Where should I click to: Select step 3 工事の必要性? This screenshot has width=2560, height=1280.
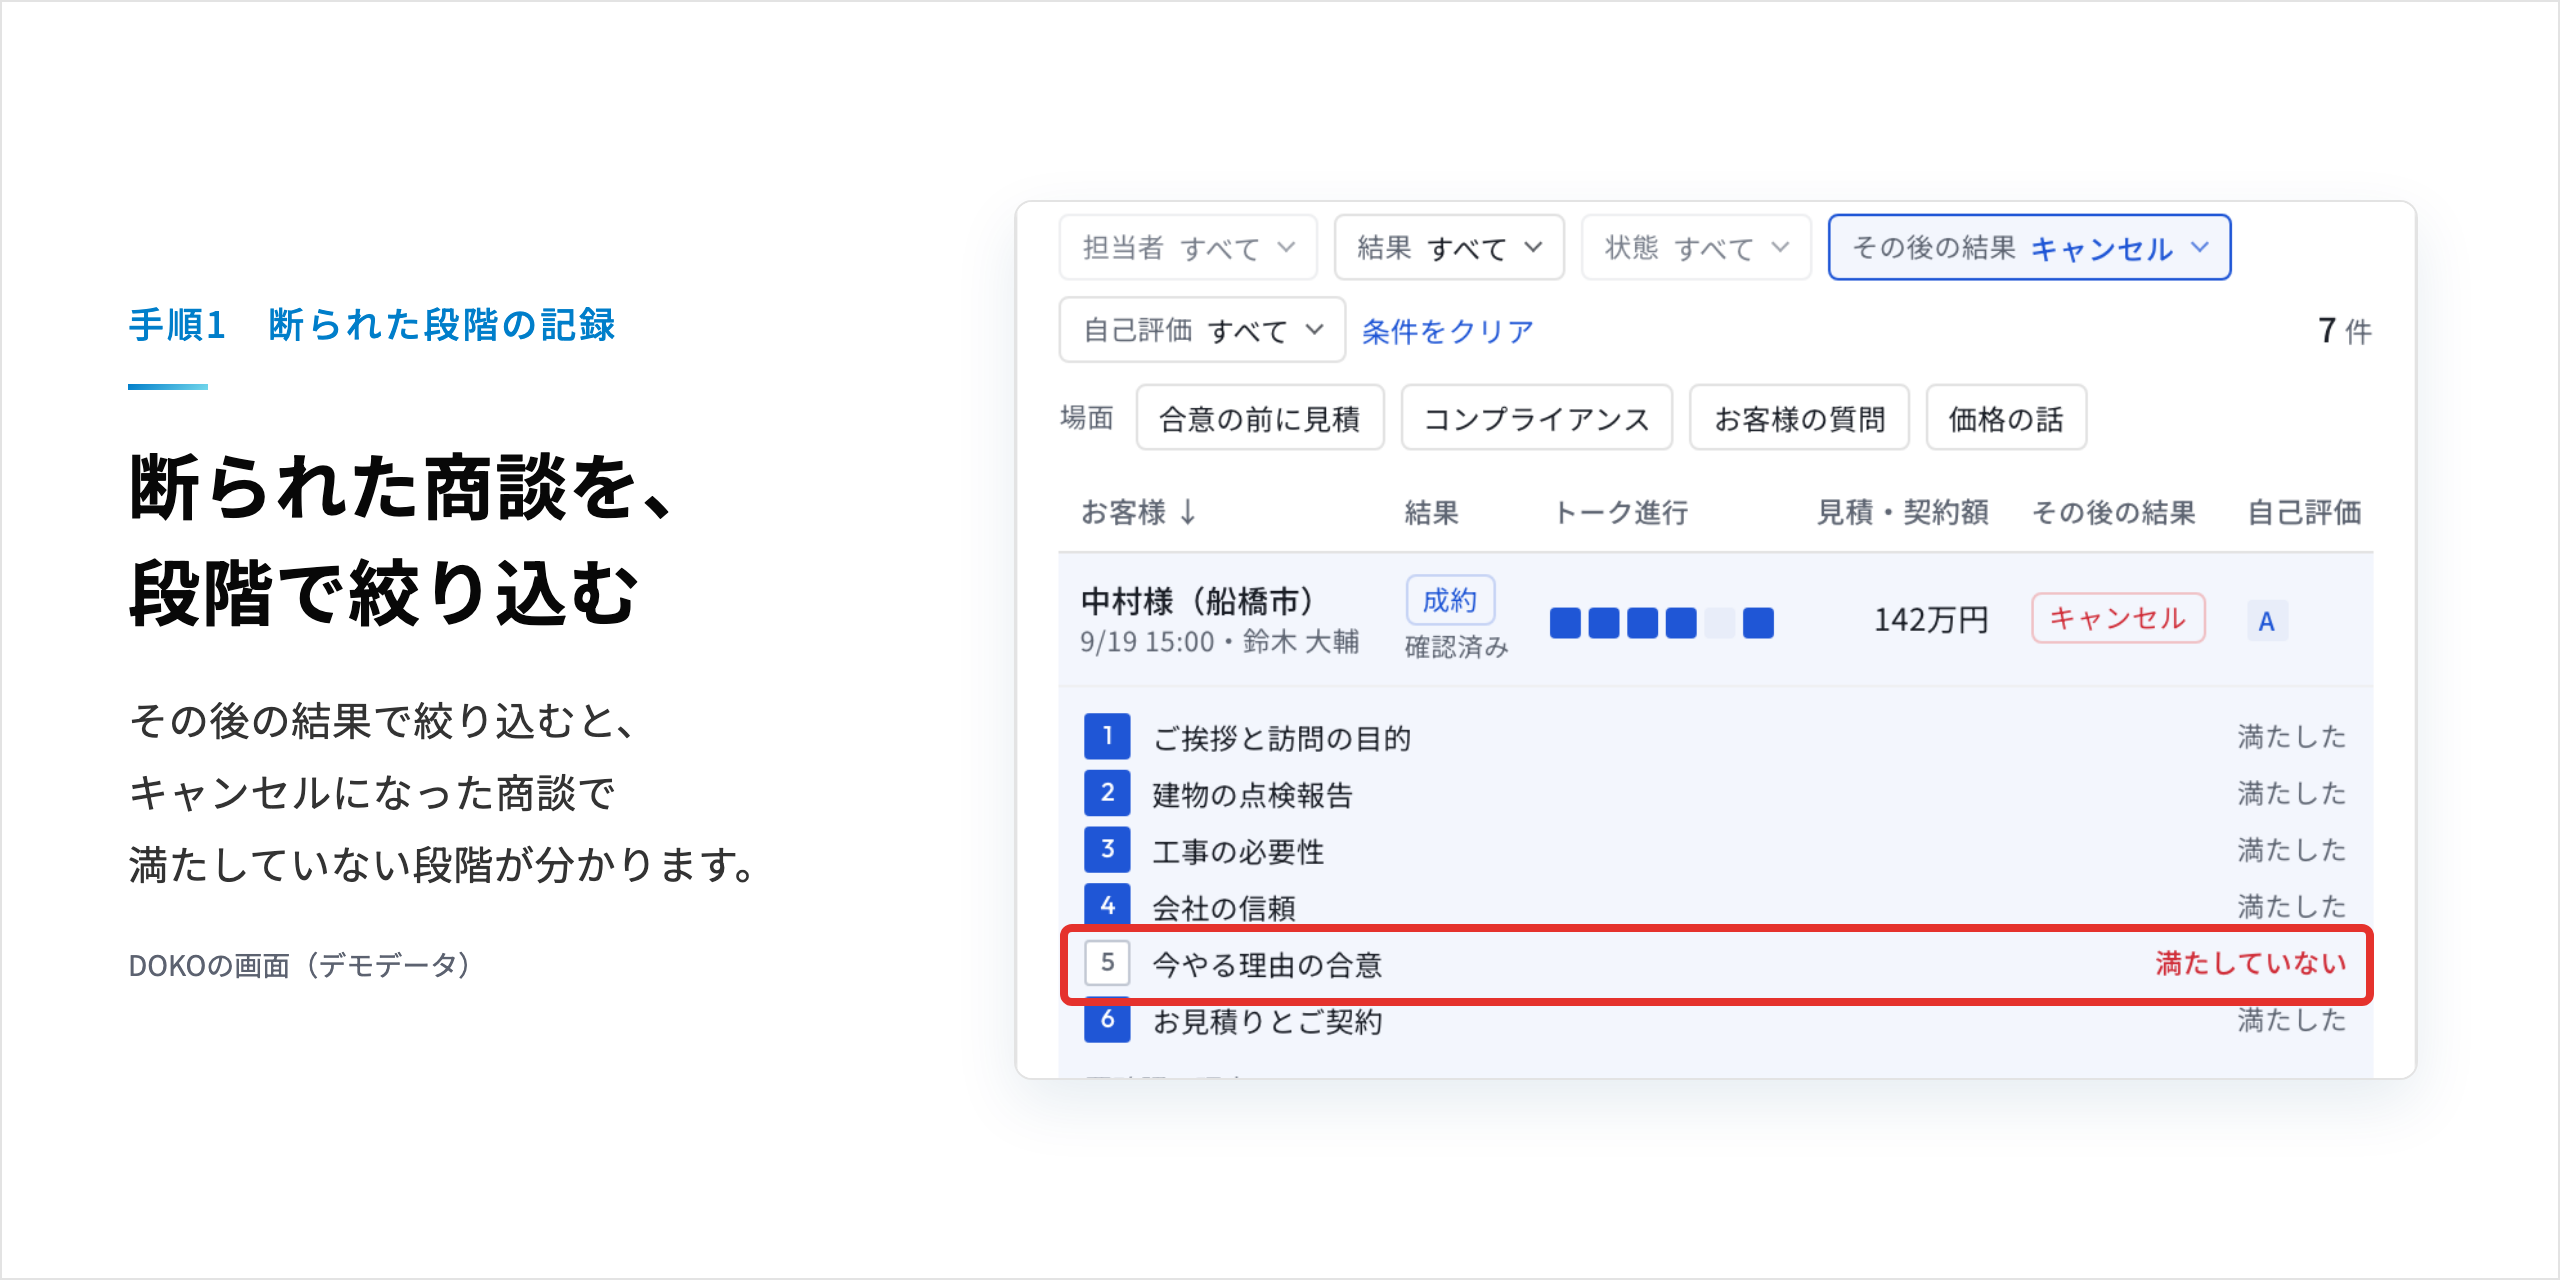[1716, 851]
